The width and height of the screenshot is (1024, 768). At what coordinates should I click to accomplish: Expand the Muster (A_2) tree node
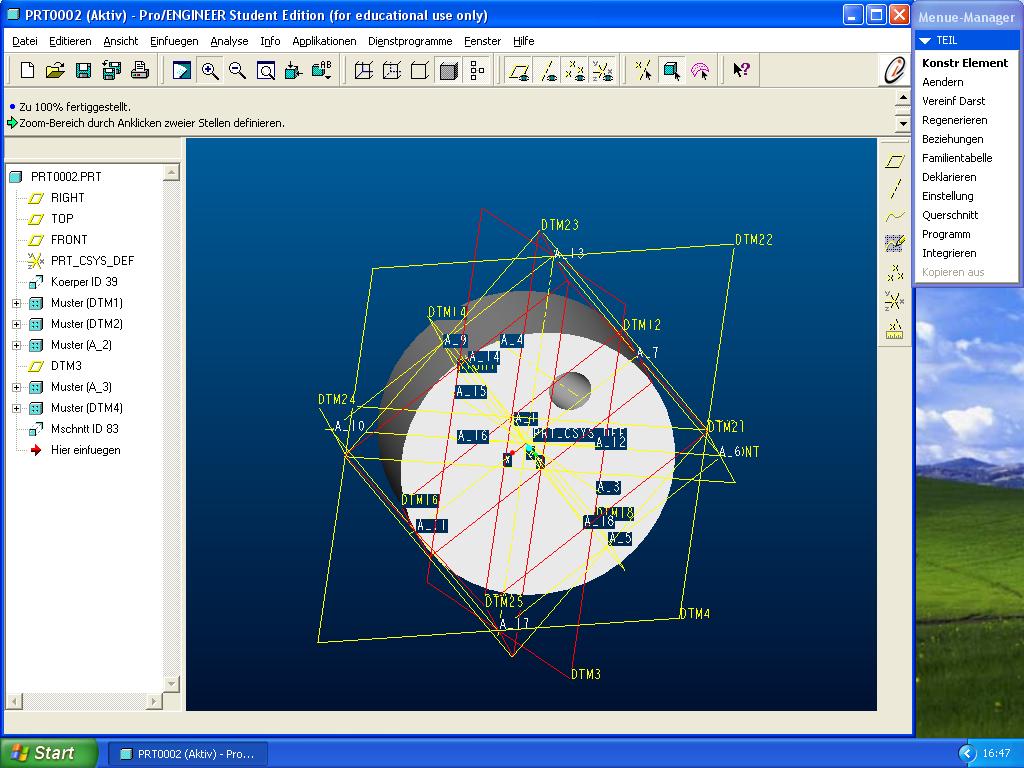click(16, 345)
